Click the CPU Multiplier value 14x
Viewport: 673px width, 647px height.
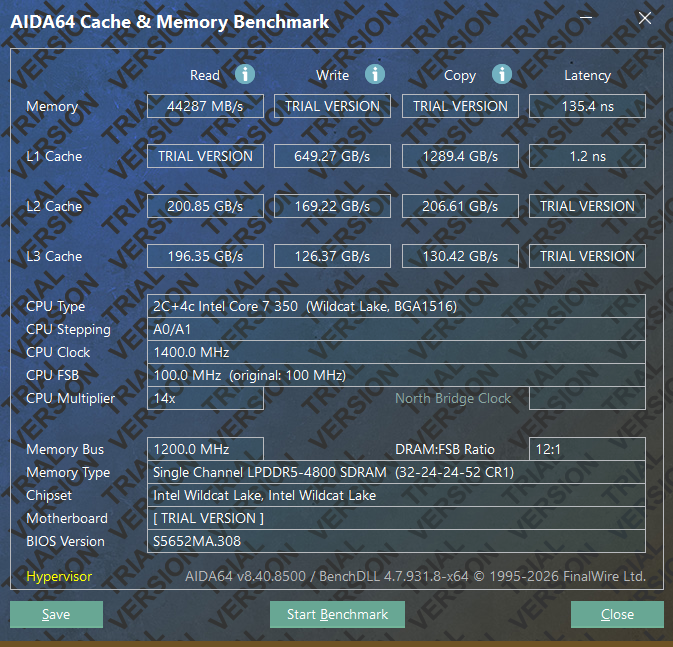[x=205, y=398]
